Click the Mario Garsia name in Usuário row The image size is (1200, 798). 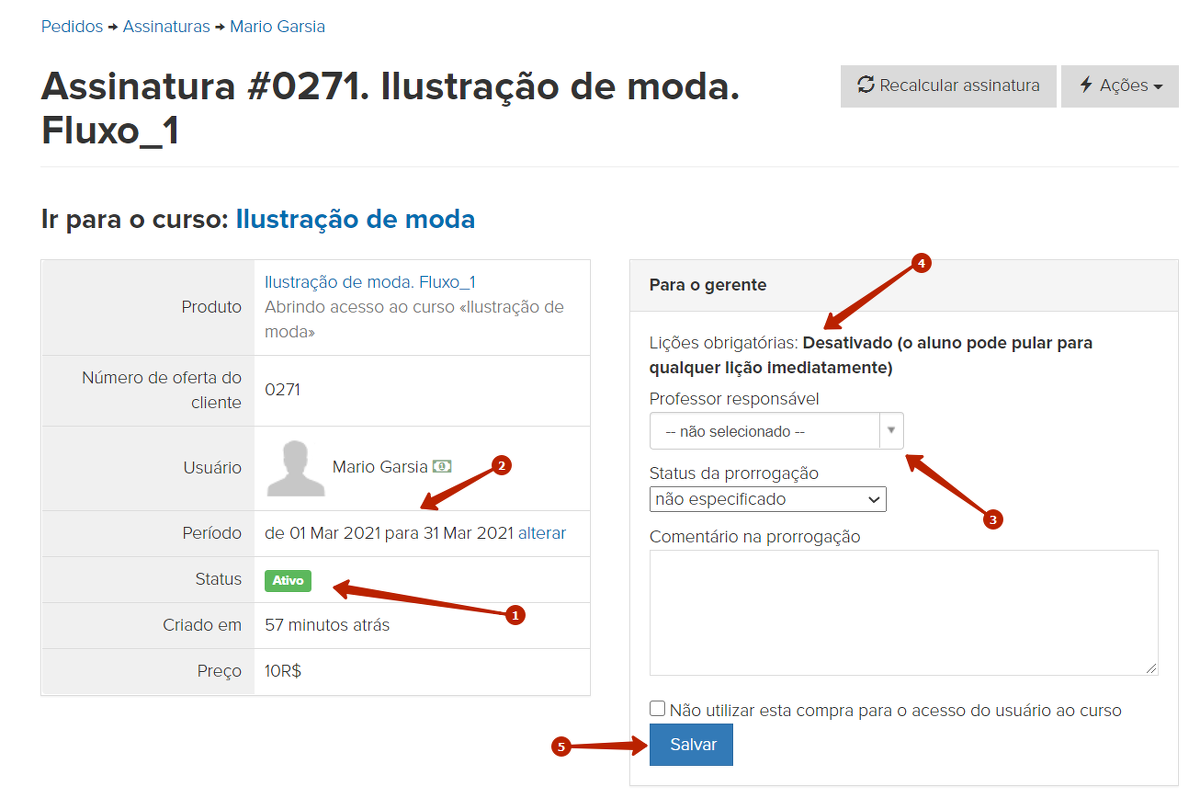pyautogui.click(x=380, y=466)
